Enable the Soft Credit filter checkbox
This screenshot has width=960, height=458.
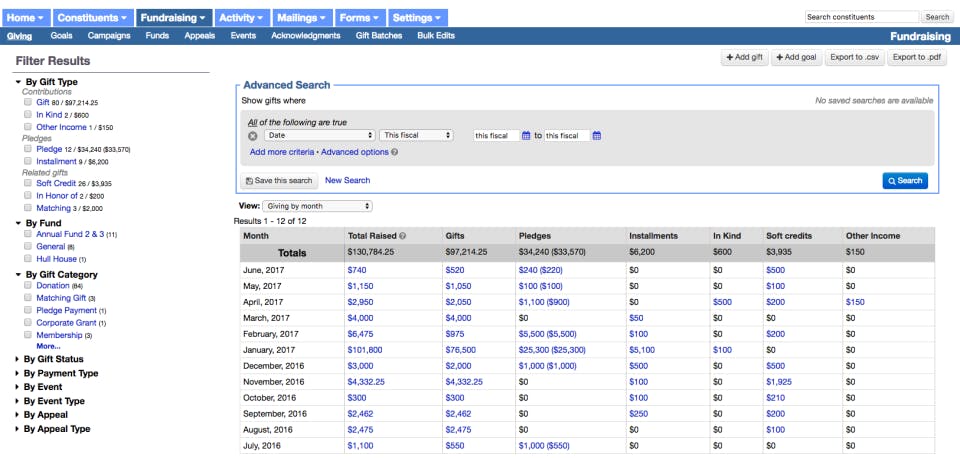point(28,184)
